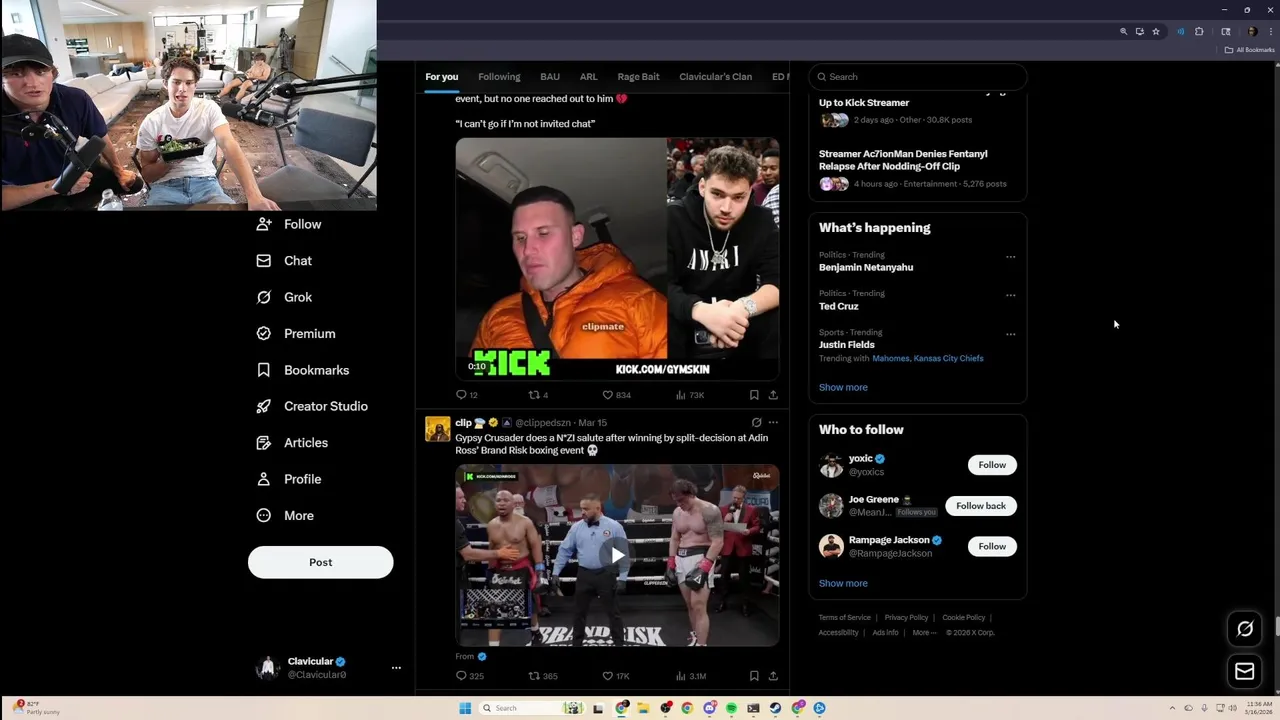1280x720 pixels.
Task: Show more in Who to follow
Action: [x=843, y=583]
